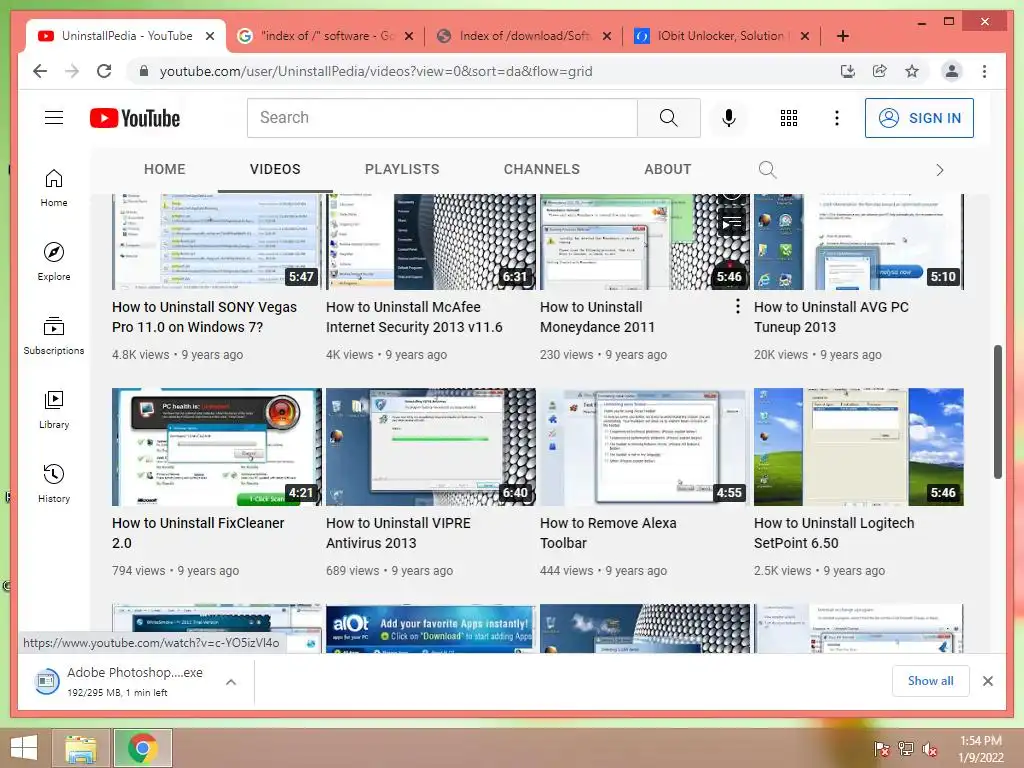Focus the YouTube Search field
The image size is (1024, 768).
442,118
